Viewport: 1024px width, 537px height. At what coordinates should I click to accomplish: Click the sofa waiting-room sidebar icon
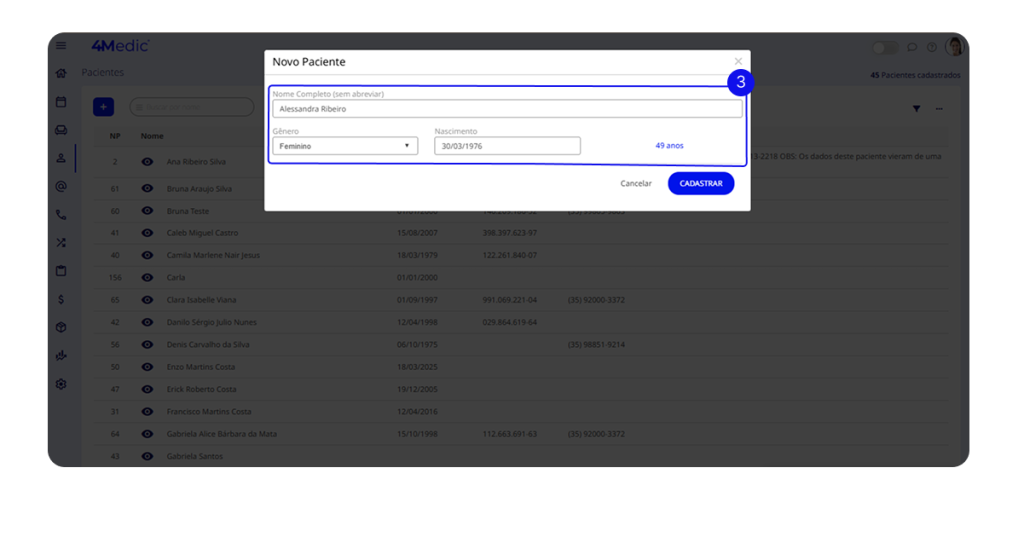[61, 130]
